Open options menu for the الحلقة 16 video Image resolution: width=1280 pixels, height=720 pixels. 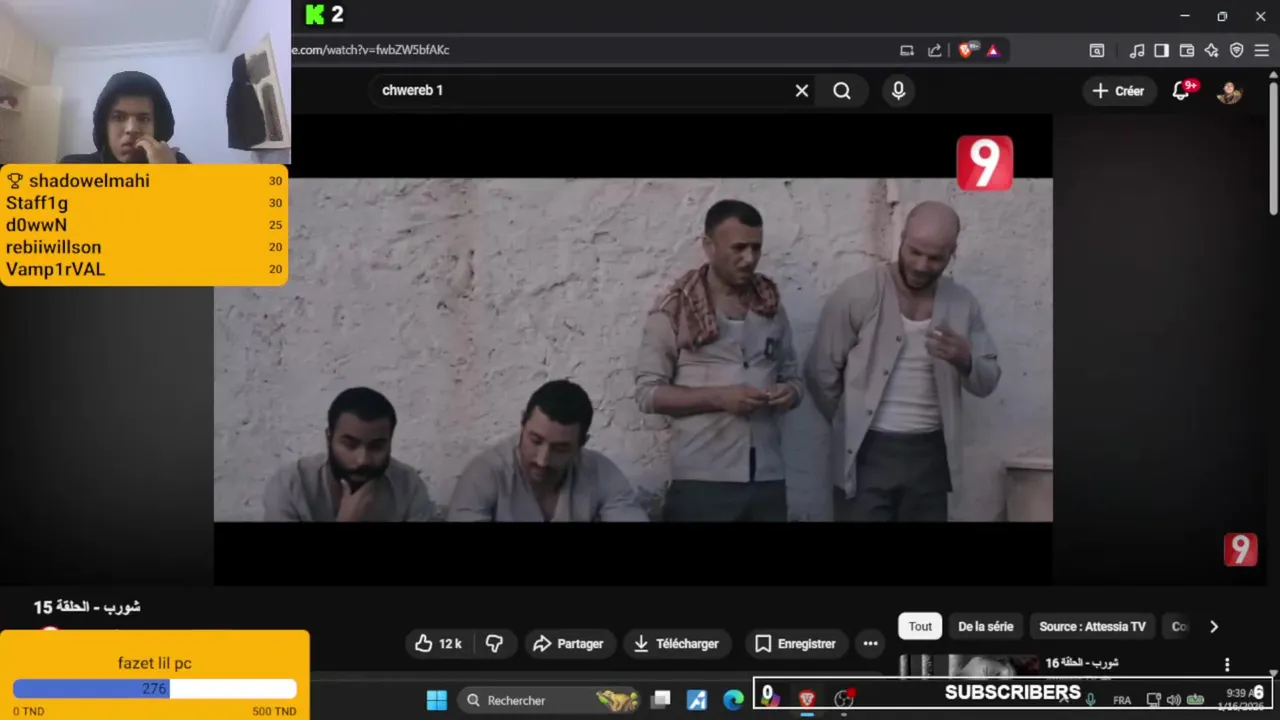(x=1227, y=665)
